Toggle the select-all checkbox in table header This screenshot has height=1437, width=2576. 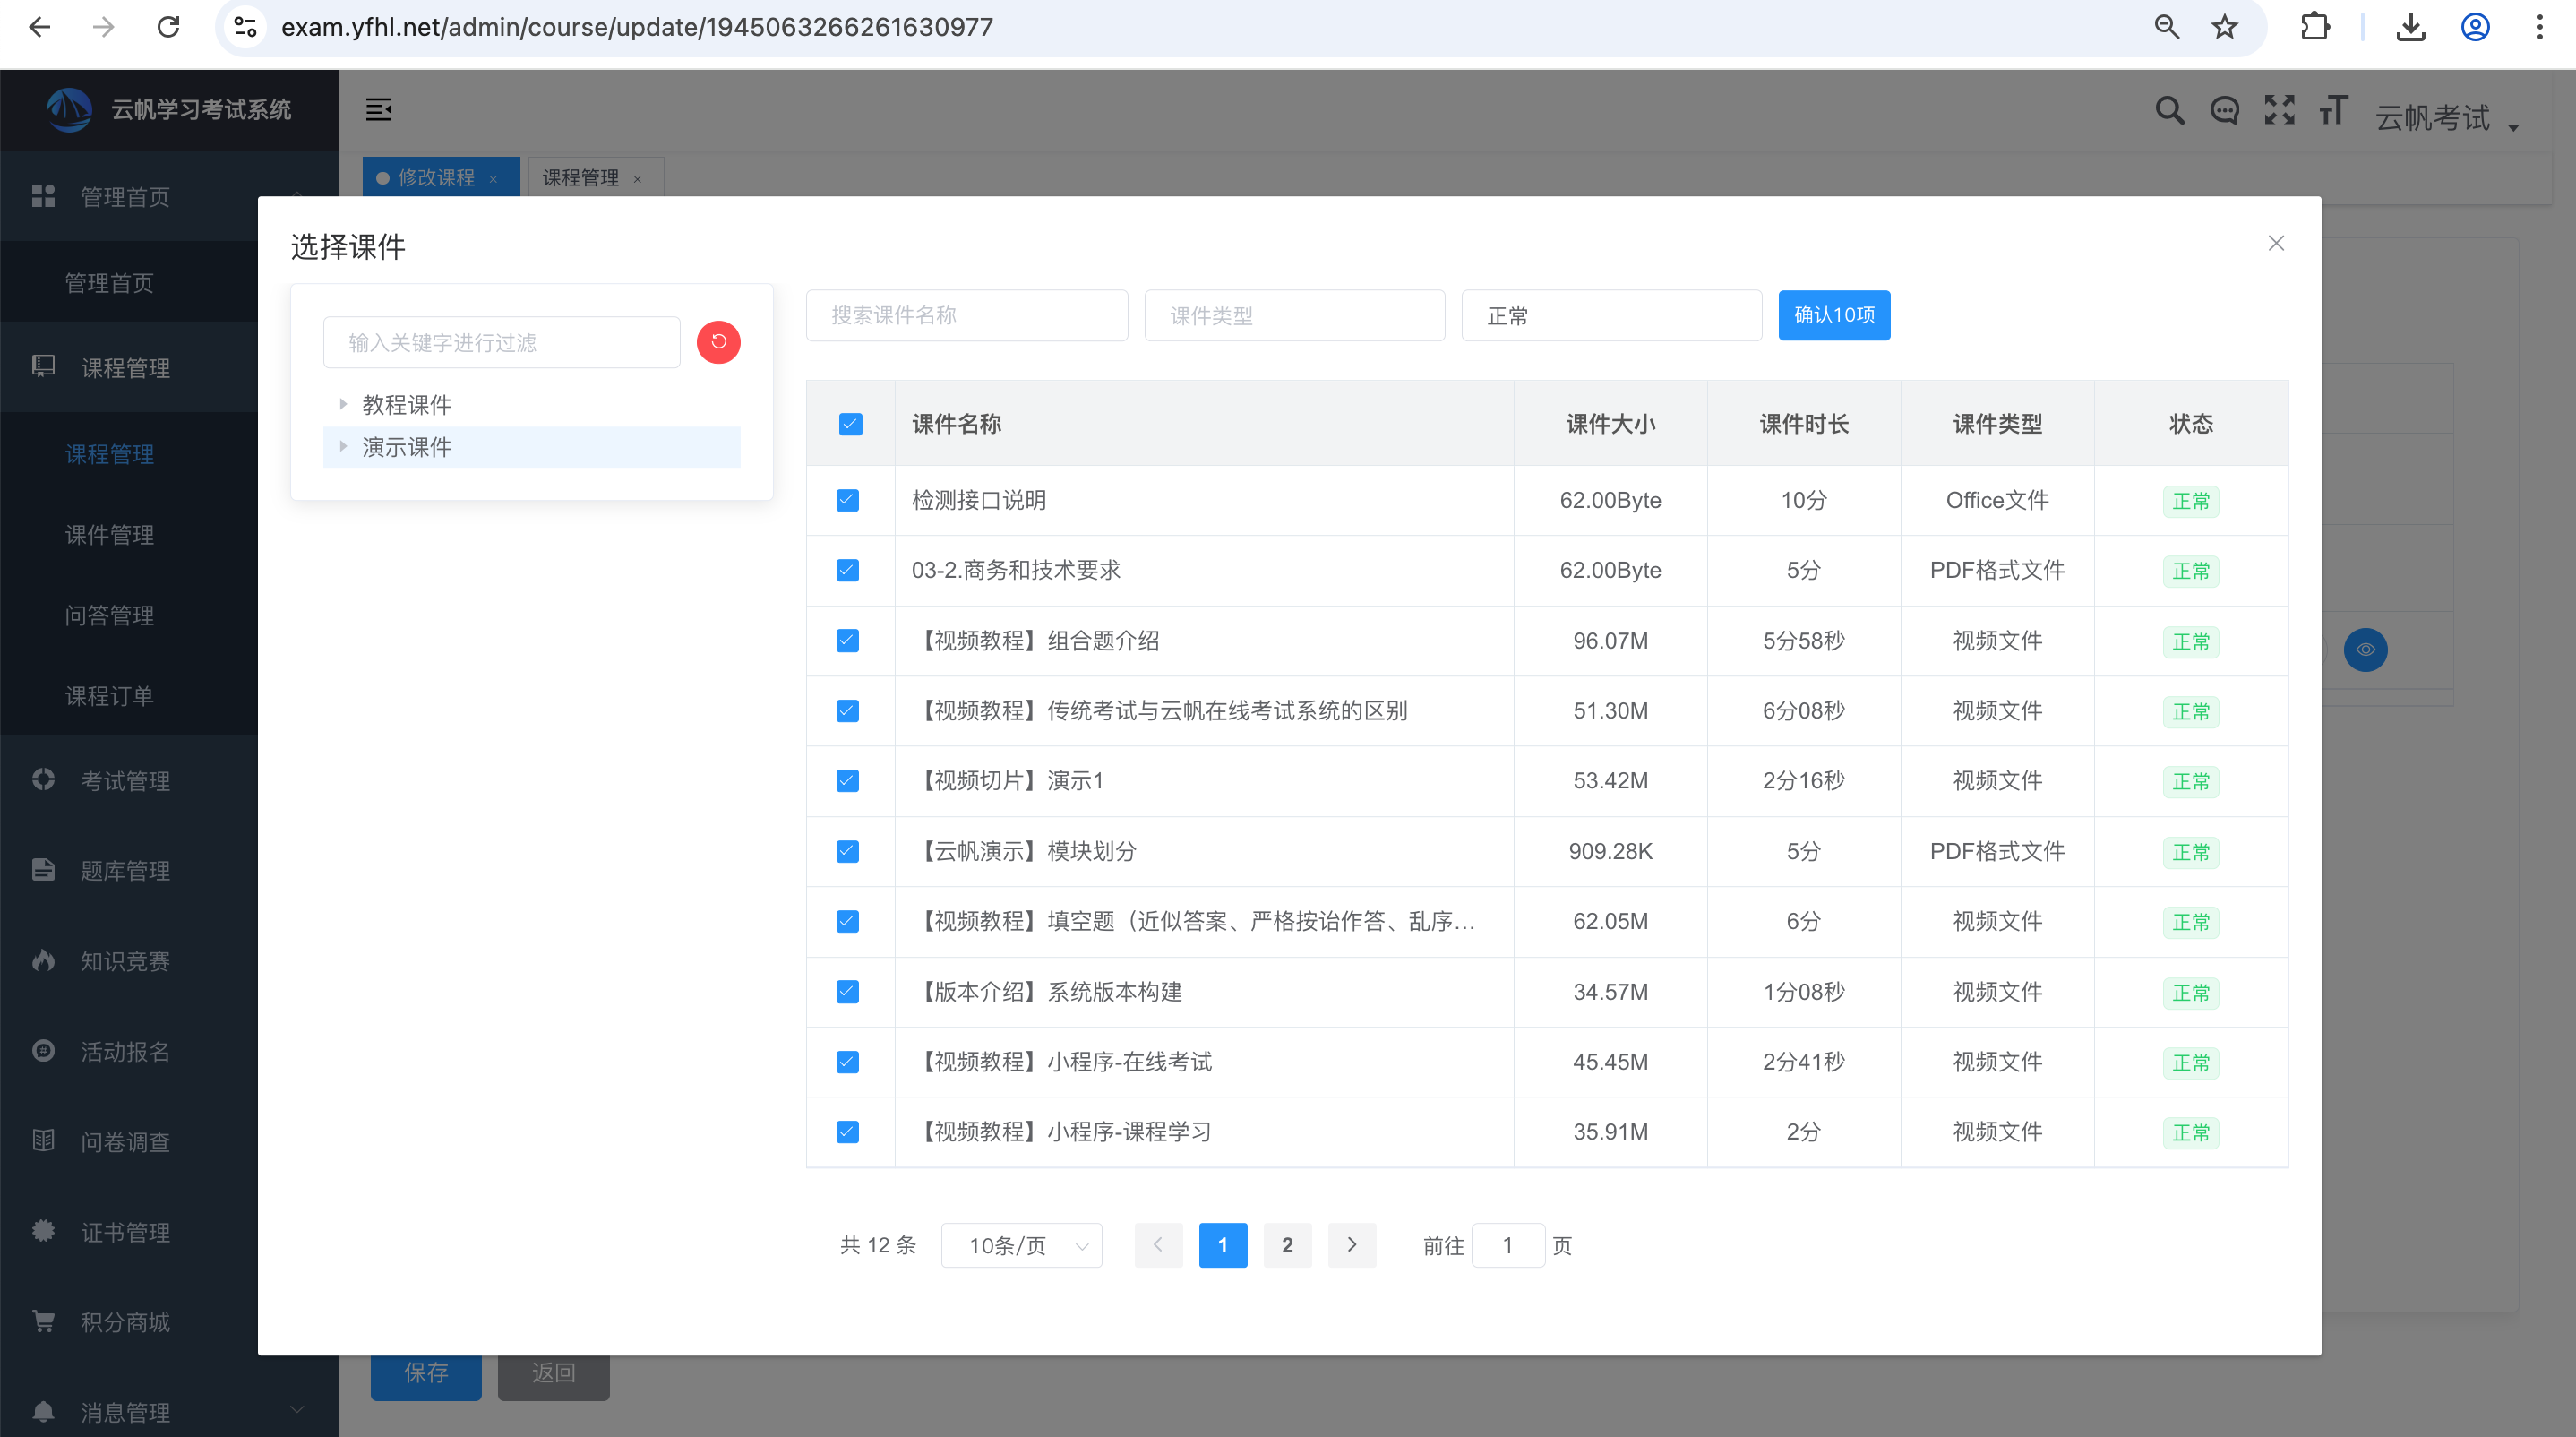point(850,424)
